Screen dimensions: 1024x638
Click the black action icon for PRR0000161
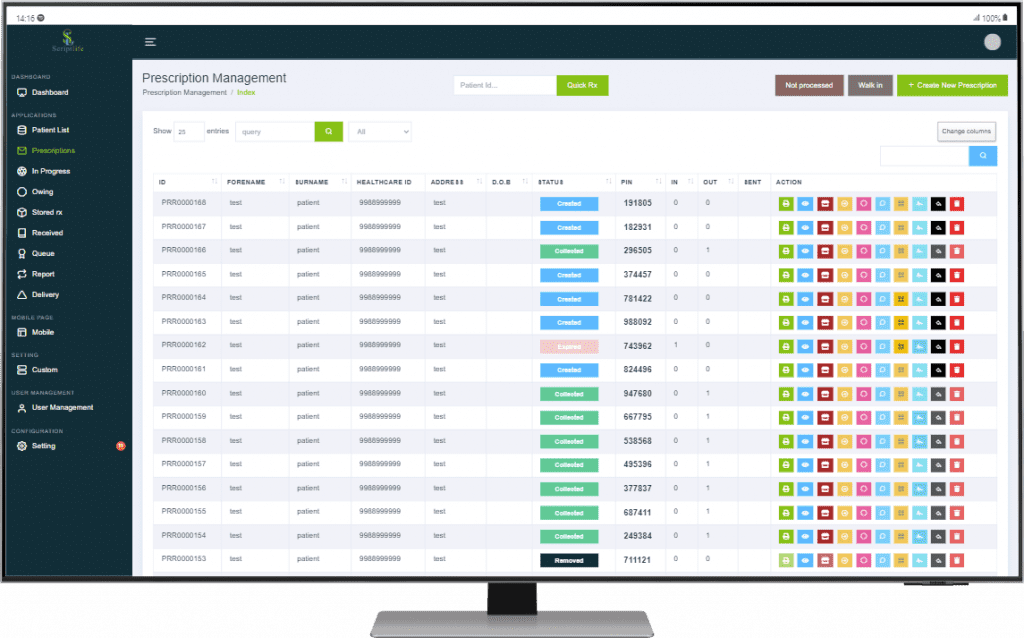pyautogui.click(x=938, y=370)
